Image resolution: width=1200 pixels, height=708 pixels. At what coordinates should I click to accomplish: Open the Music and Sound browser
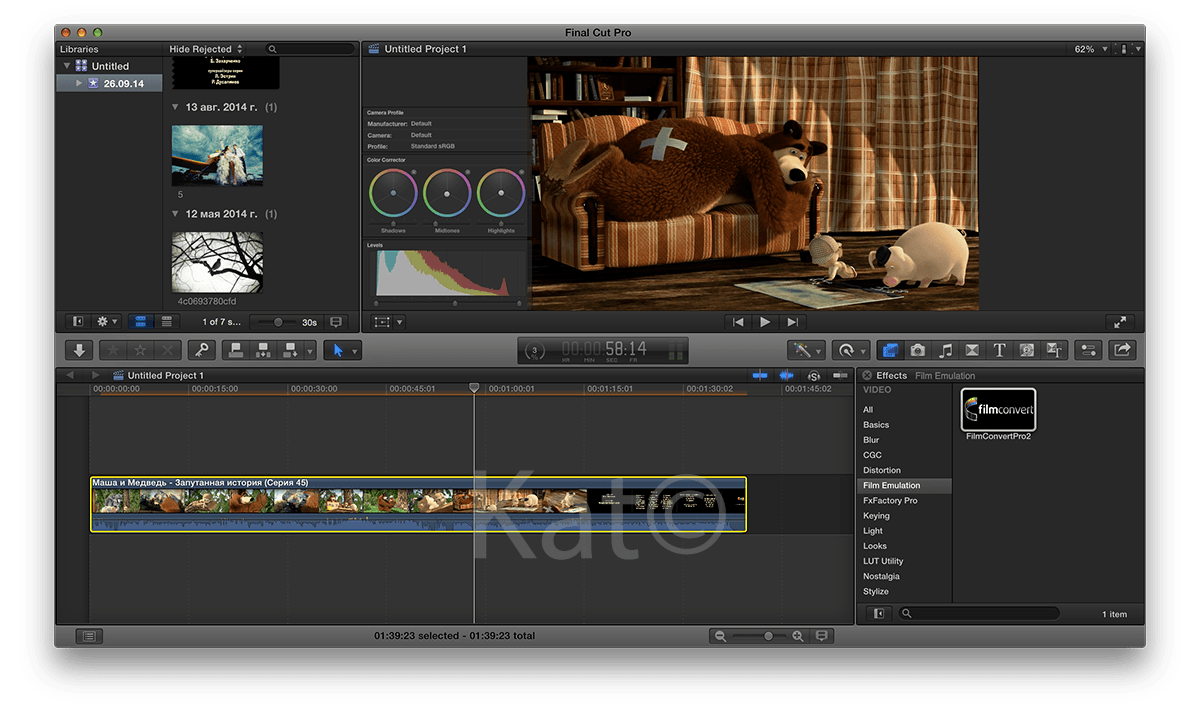click(x=945, y=350)
